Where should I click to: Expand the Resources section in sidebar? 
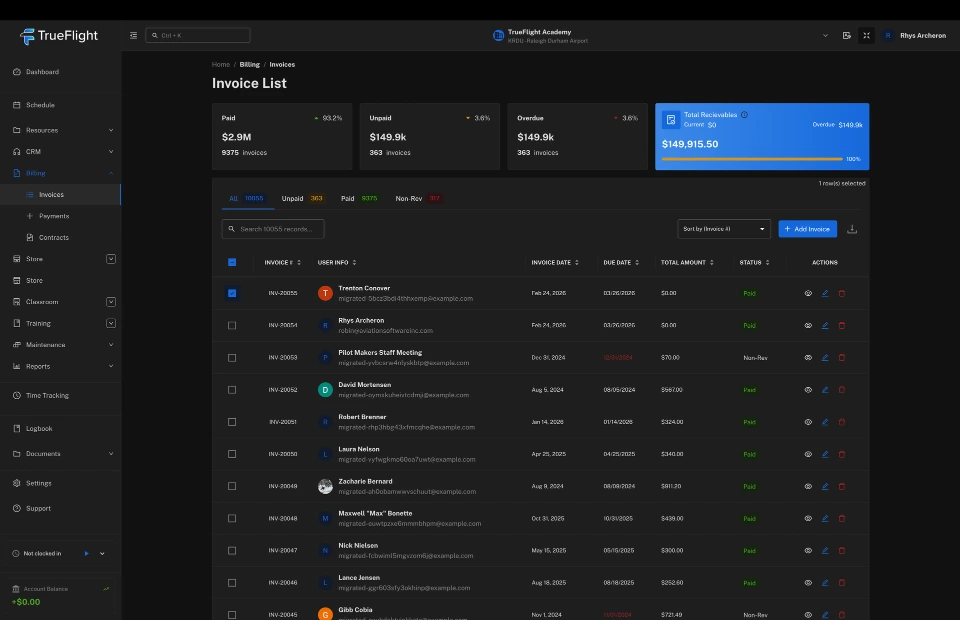[110, 130]
